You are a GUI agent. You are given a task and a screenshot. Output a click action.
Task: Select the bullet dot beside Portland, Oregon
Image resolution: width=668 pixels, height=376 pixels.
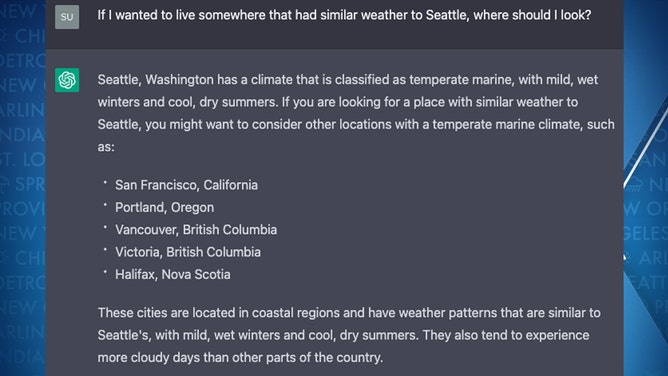click(105, 205)
